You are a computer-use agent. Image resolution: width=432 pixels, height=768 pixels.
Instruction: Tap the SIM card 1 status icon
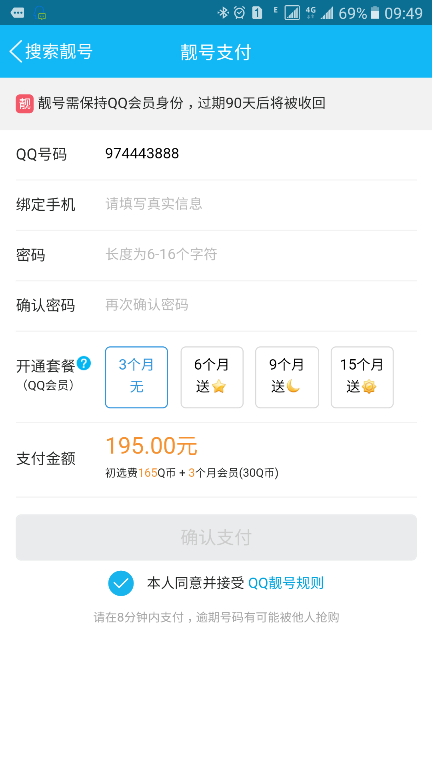coord(257,13)
